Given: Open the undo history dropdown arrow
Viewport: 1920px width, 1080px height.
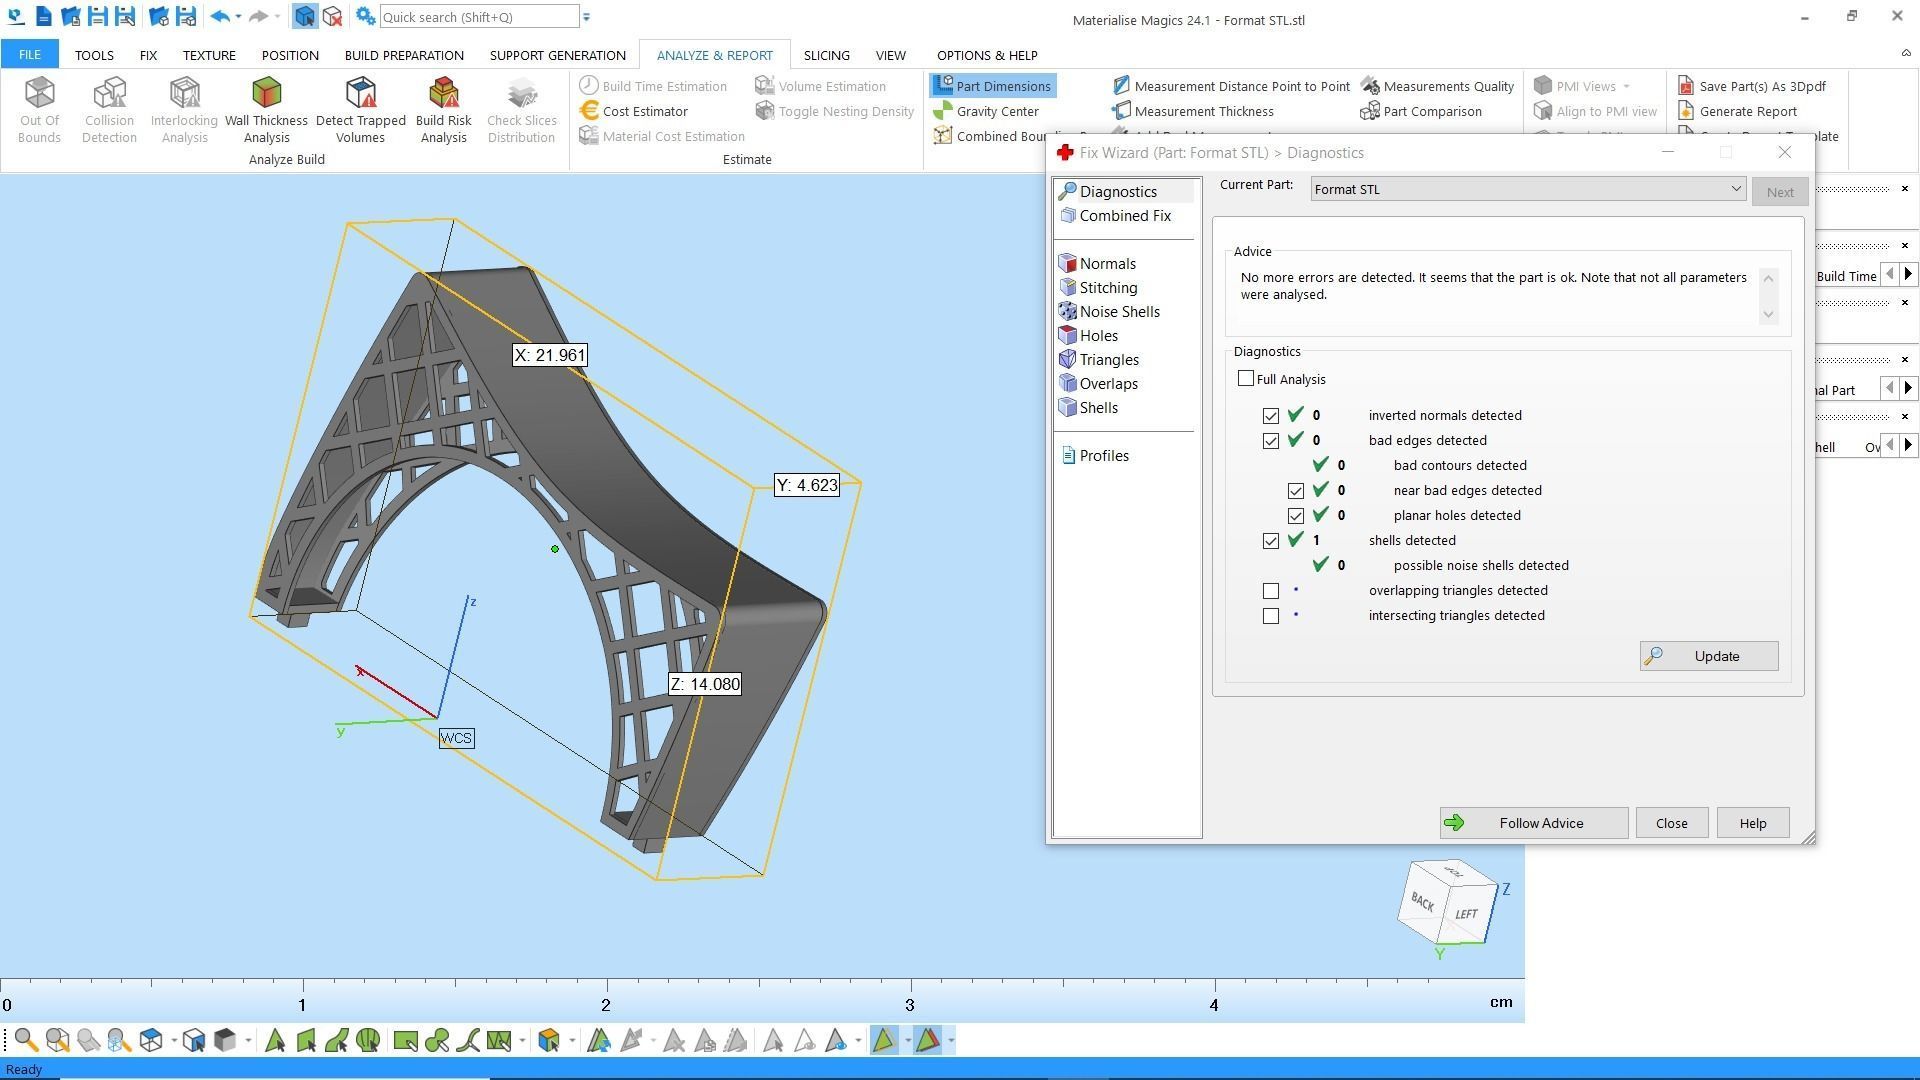Looking at the screenshot, I should [x=238, y=17].
